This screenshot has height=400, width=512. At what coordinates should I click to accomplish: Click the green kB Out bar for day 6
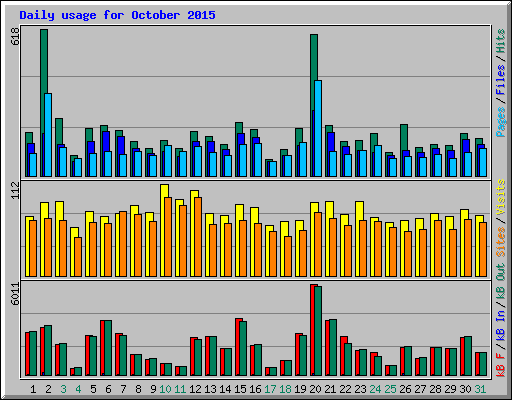click(x=108, y=348)
